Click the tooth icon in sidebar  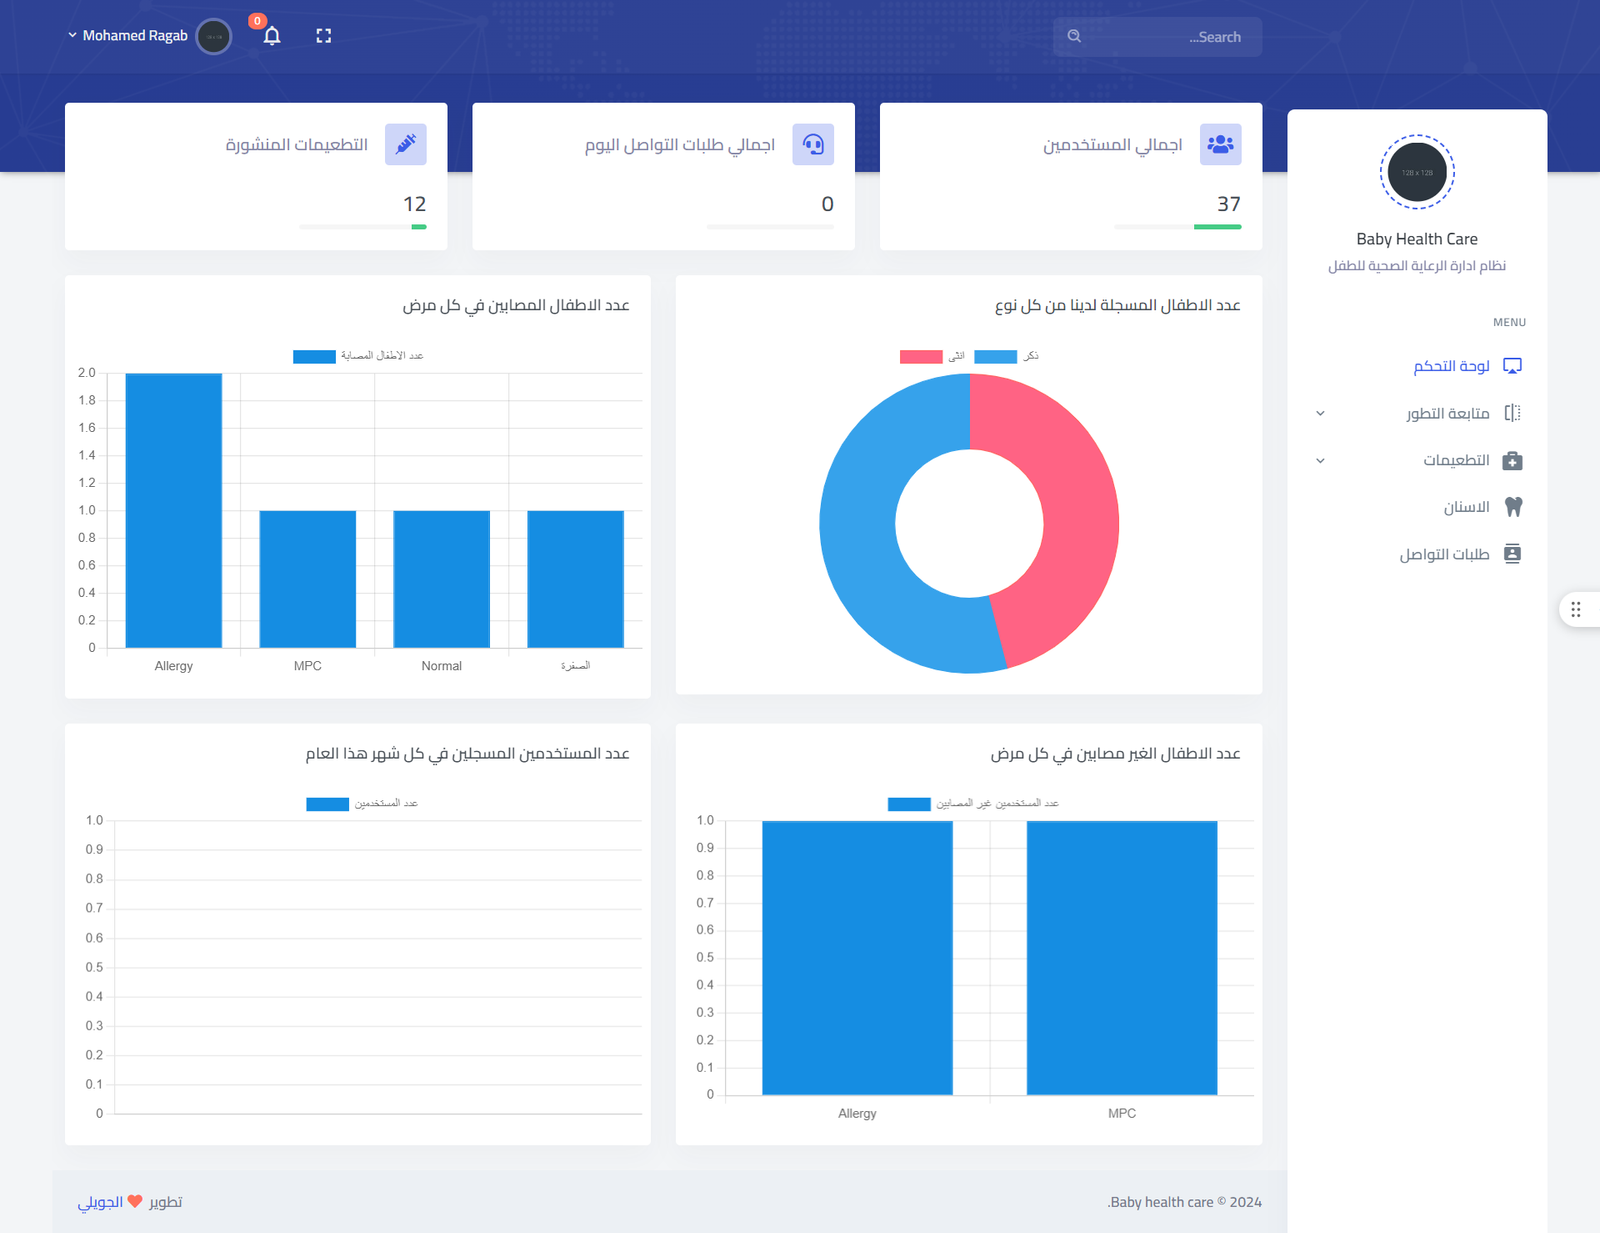coord(1513,507)
